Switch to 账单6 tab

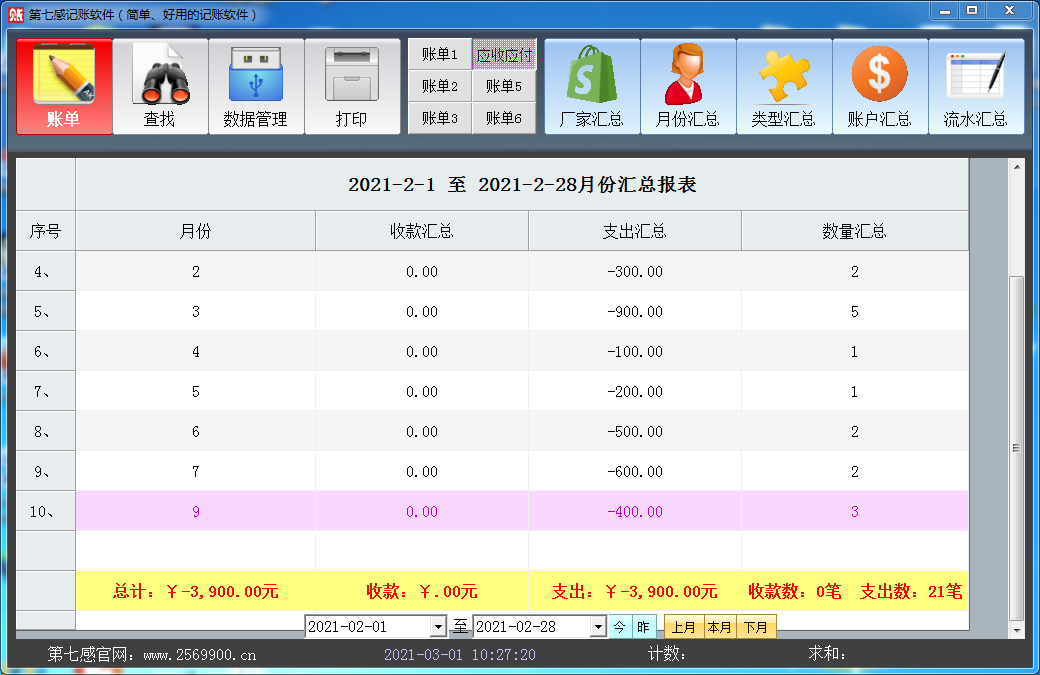click(504, 118)
